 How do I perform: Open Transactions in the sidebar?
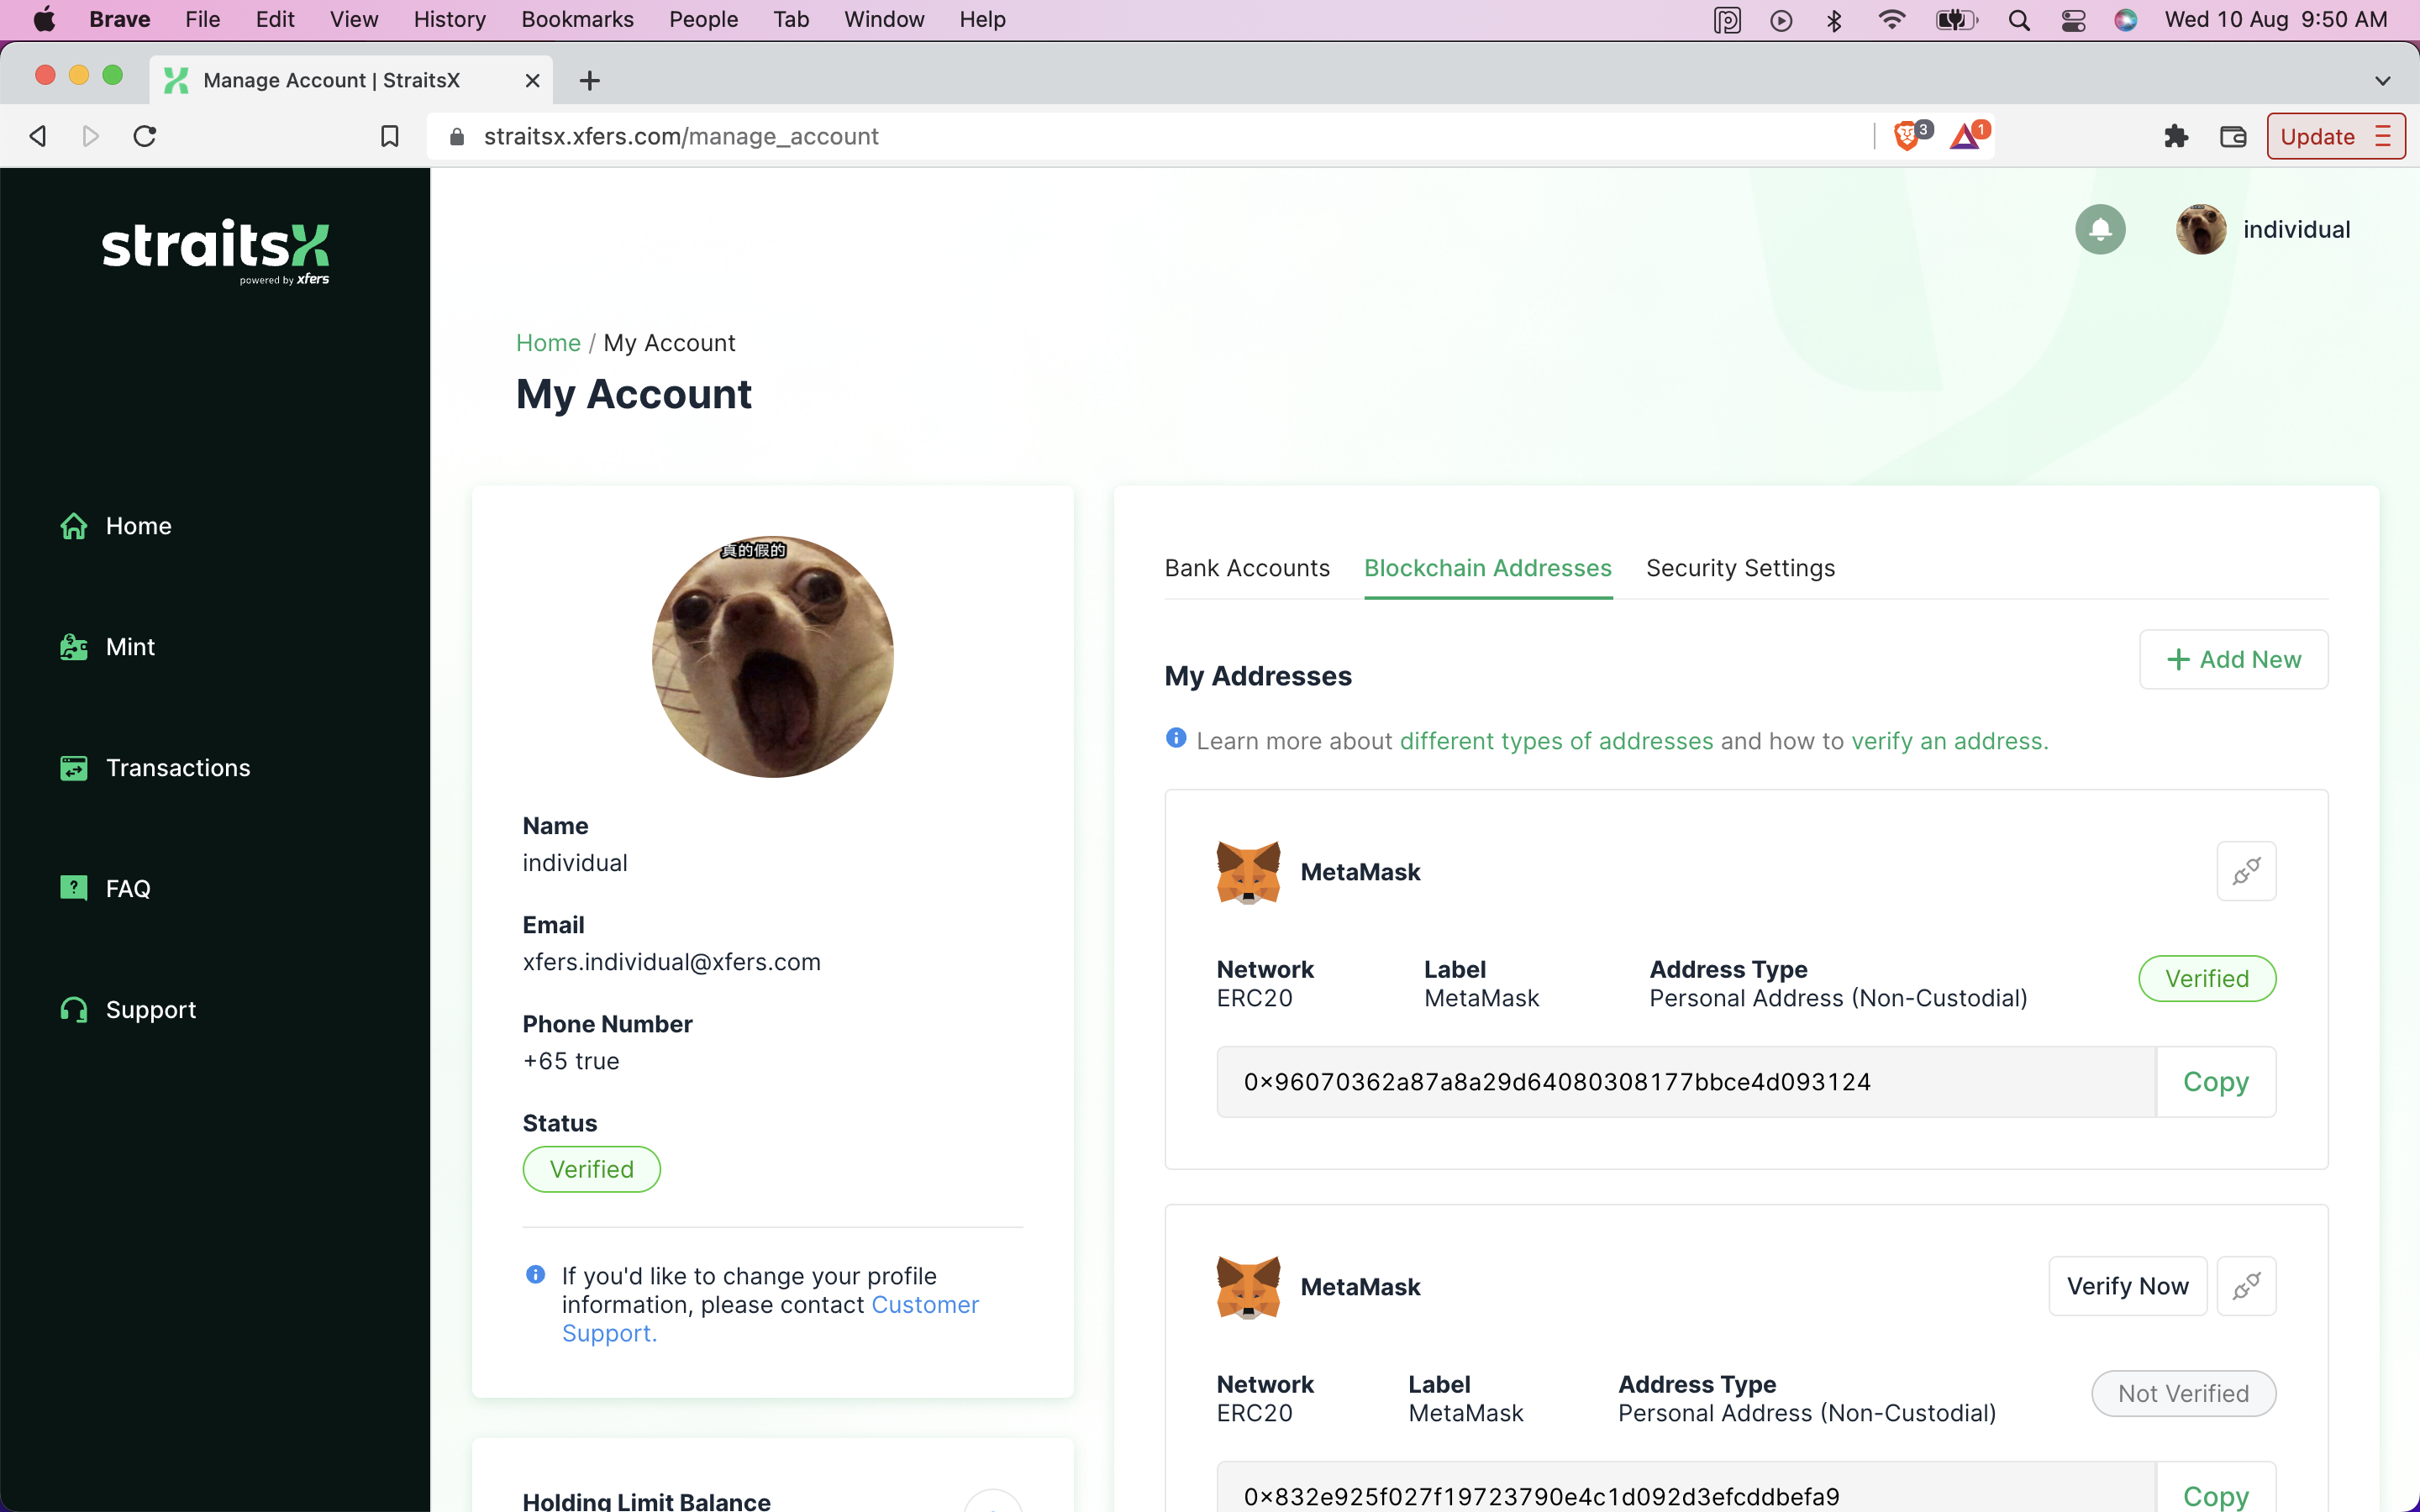point(177,768)
